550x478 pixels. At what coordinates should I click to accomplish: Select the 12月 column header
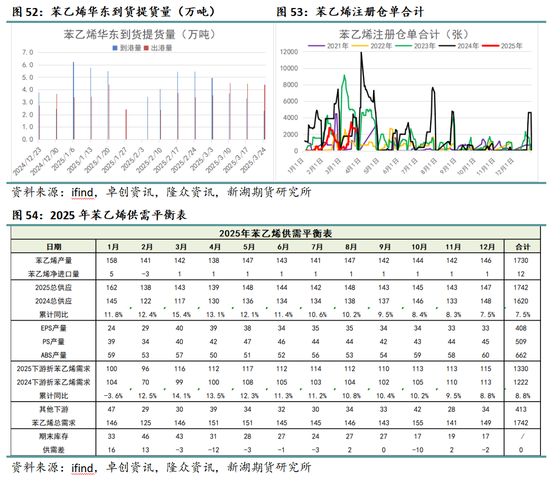pos(487,247)
